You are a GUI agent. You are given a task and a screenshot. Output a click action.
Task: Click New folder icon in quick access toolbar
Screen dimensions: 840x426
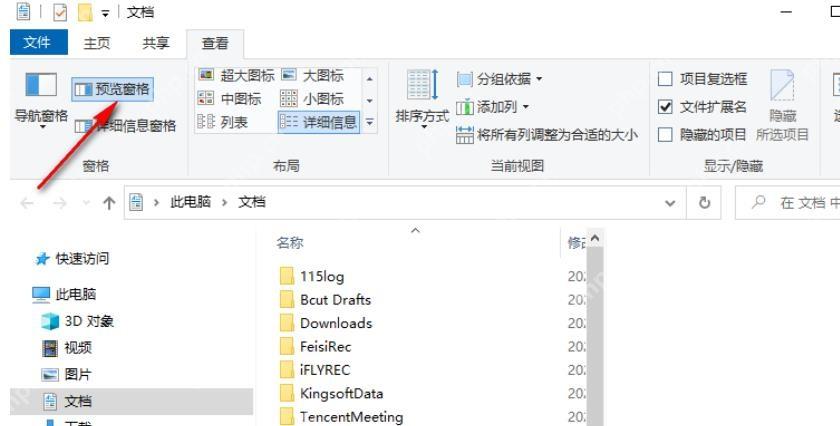click(x=85, y=12)
